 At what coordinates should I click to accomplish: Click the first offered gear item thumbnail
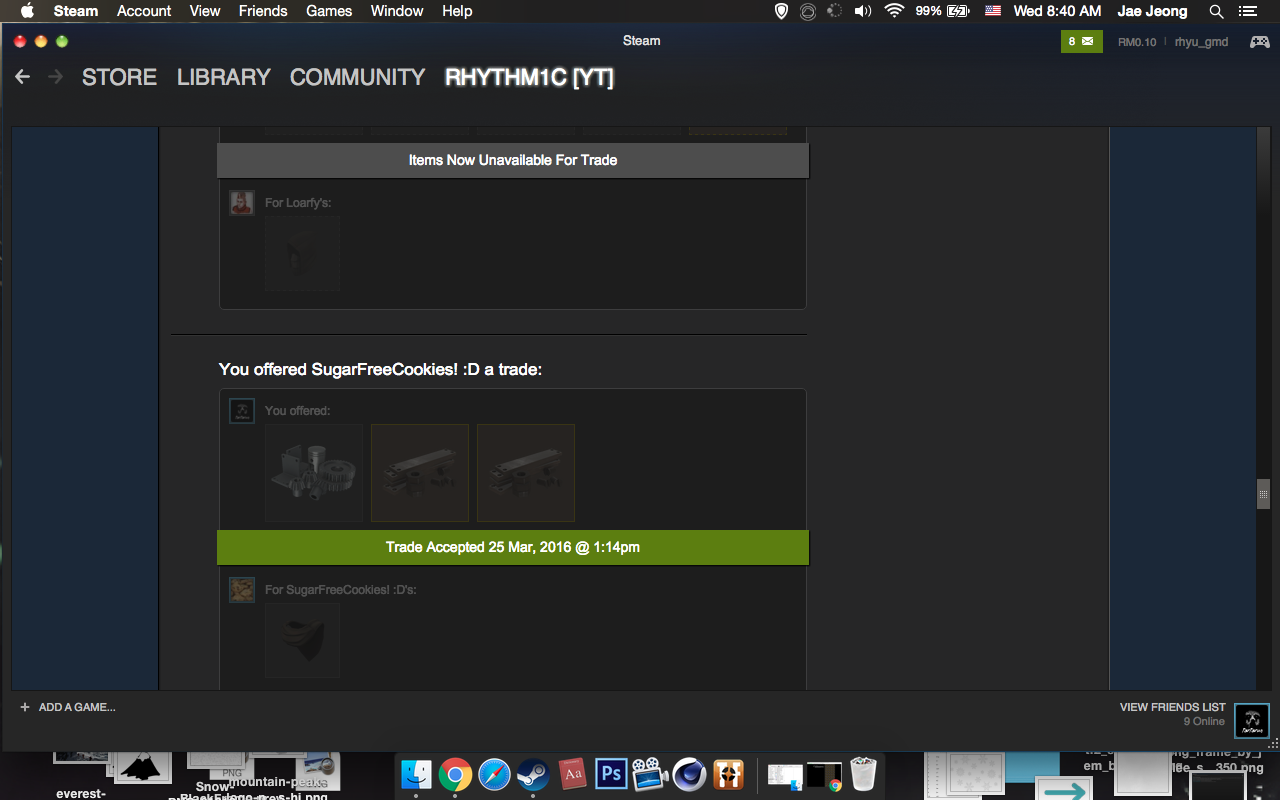314,473
